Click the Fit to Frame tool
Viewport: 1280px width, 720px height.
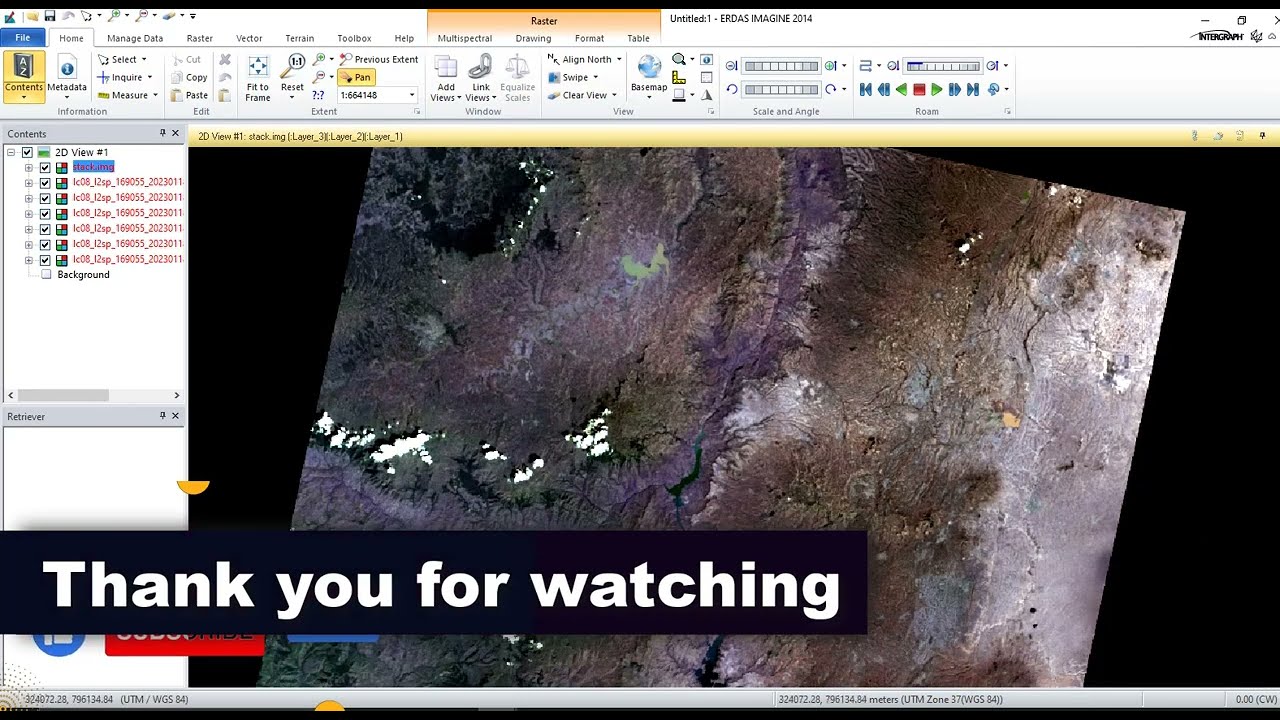[258, 77]
